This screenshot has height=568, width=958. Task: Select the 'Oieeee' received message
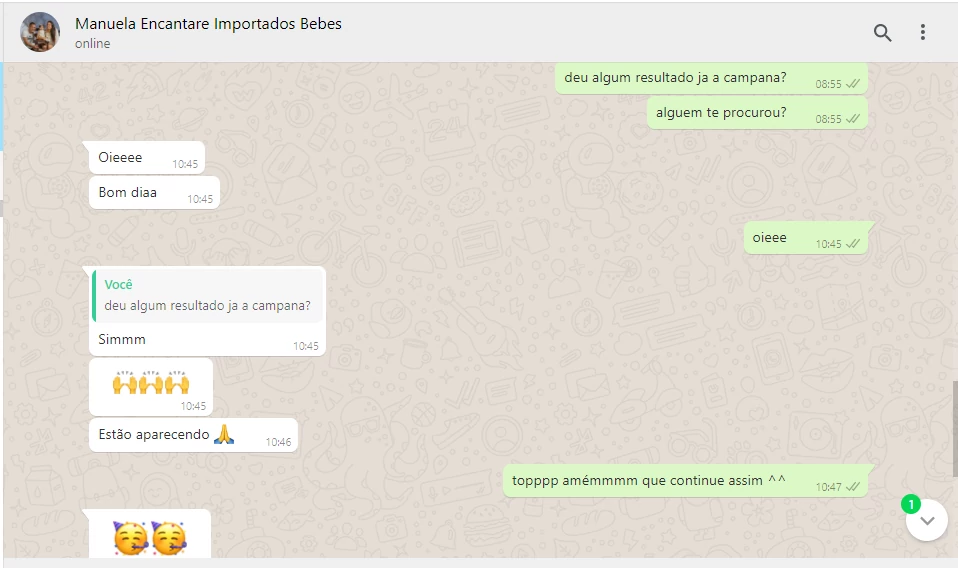pyautogui.click(x=147, y=158)
